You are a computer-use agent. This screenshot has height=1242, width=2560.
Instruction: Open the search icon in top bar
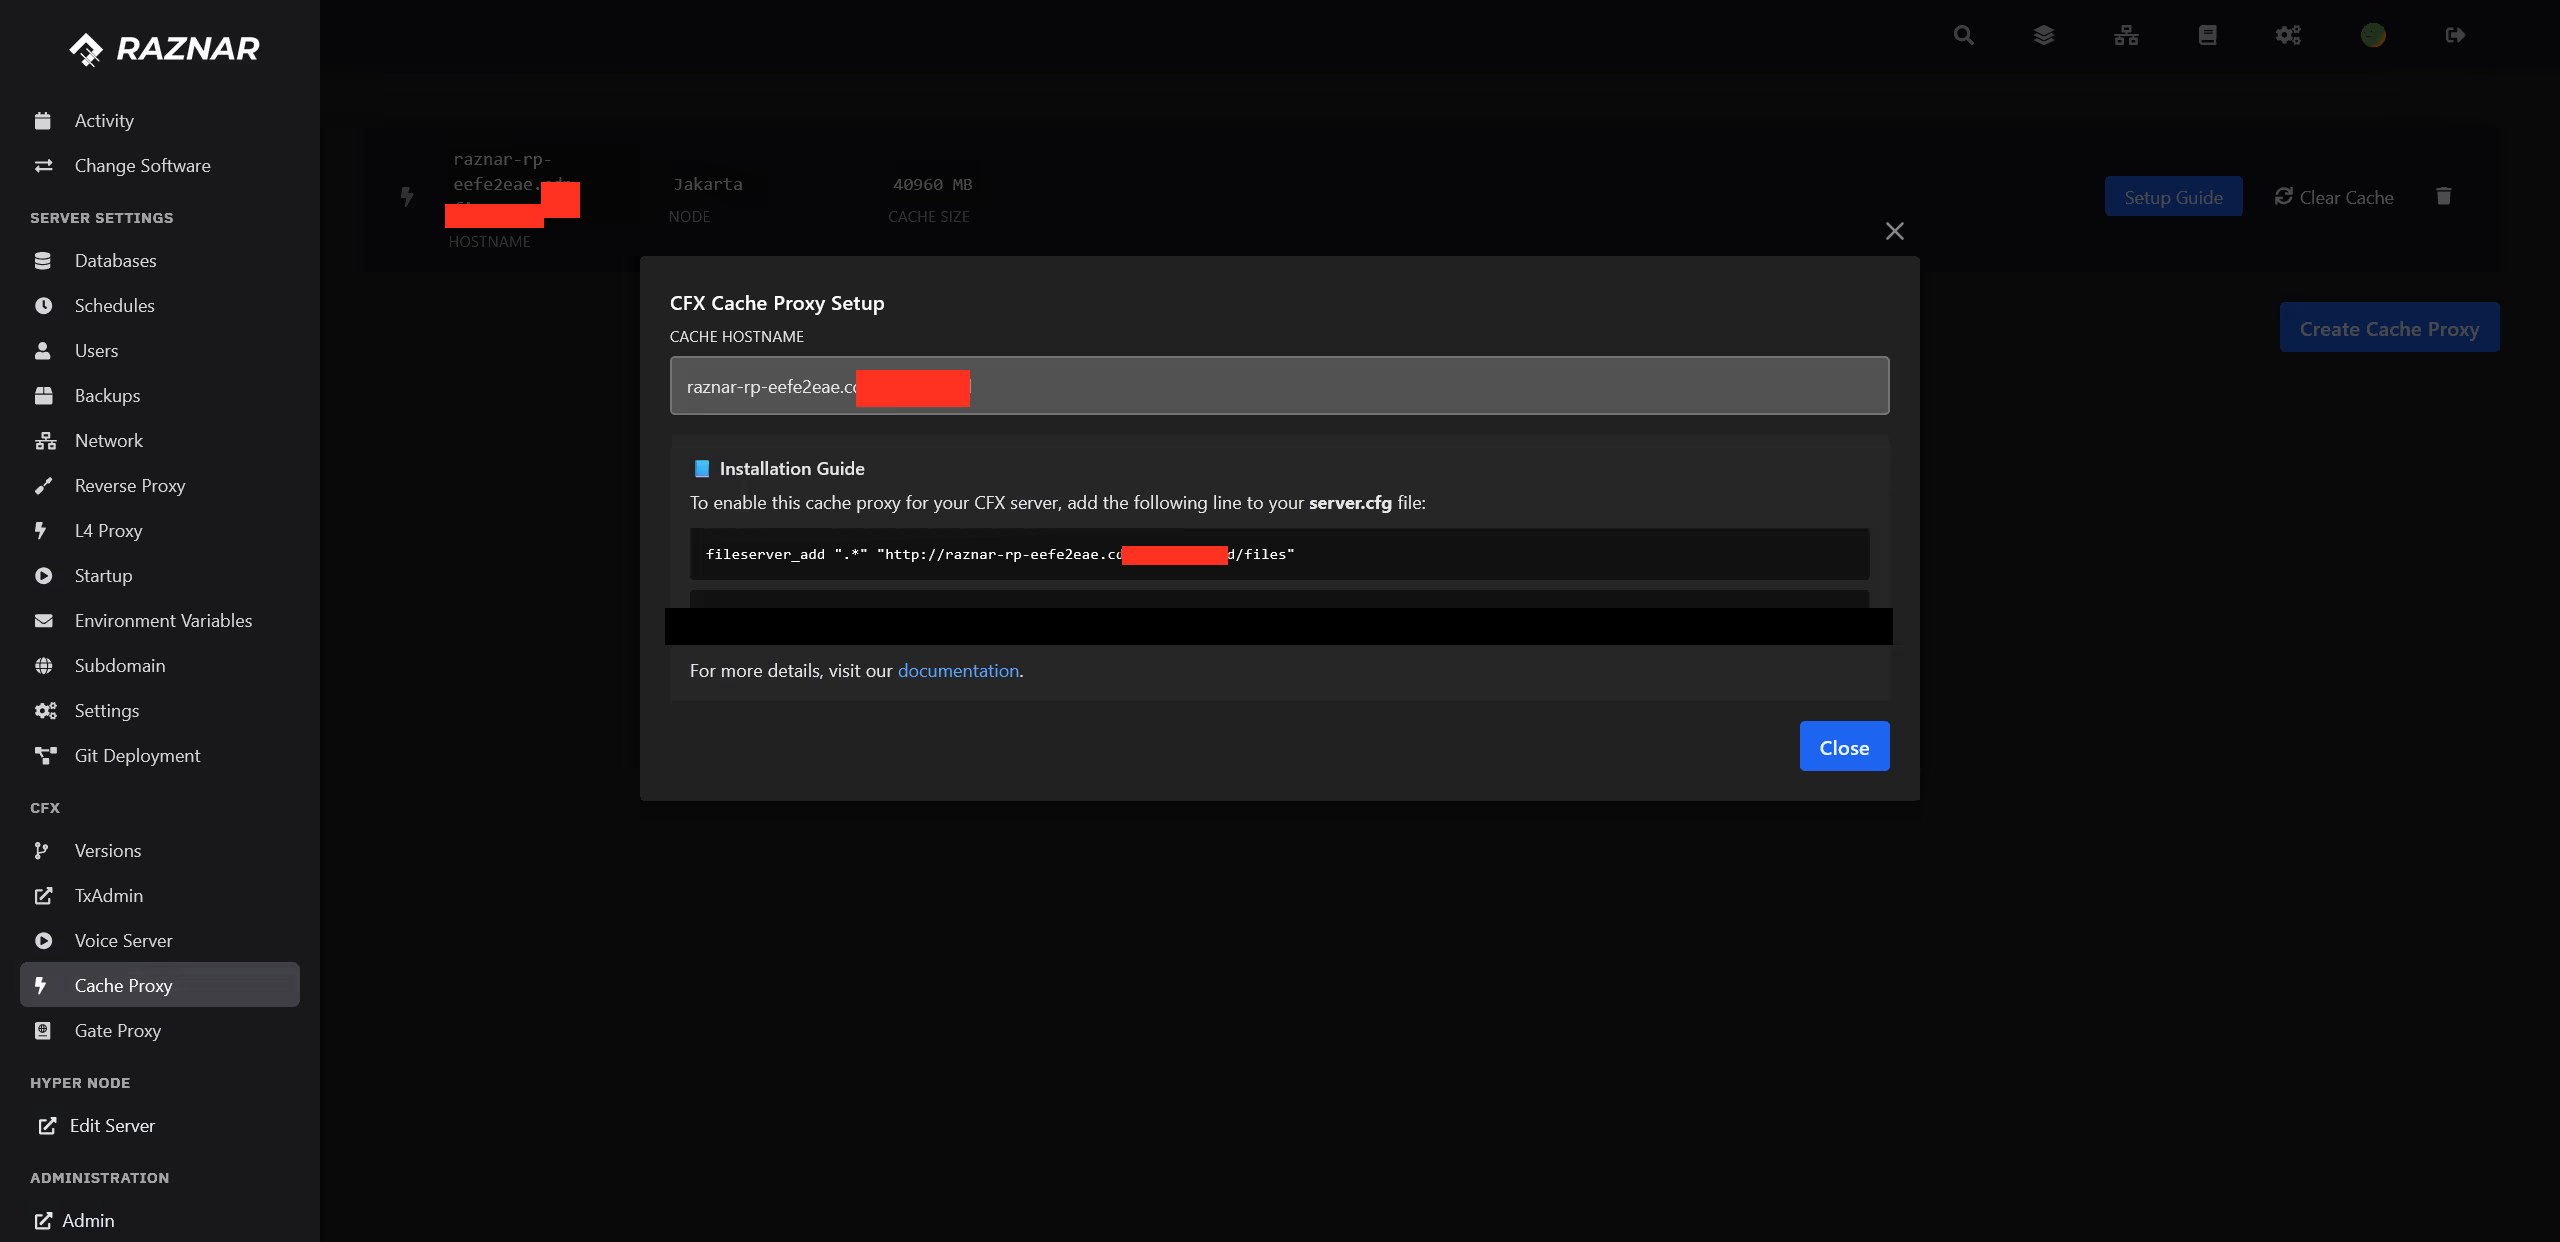tap(1963, 35)
